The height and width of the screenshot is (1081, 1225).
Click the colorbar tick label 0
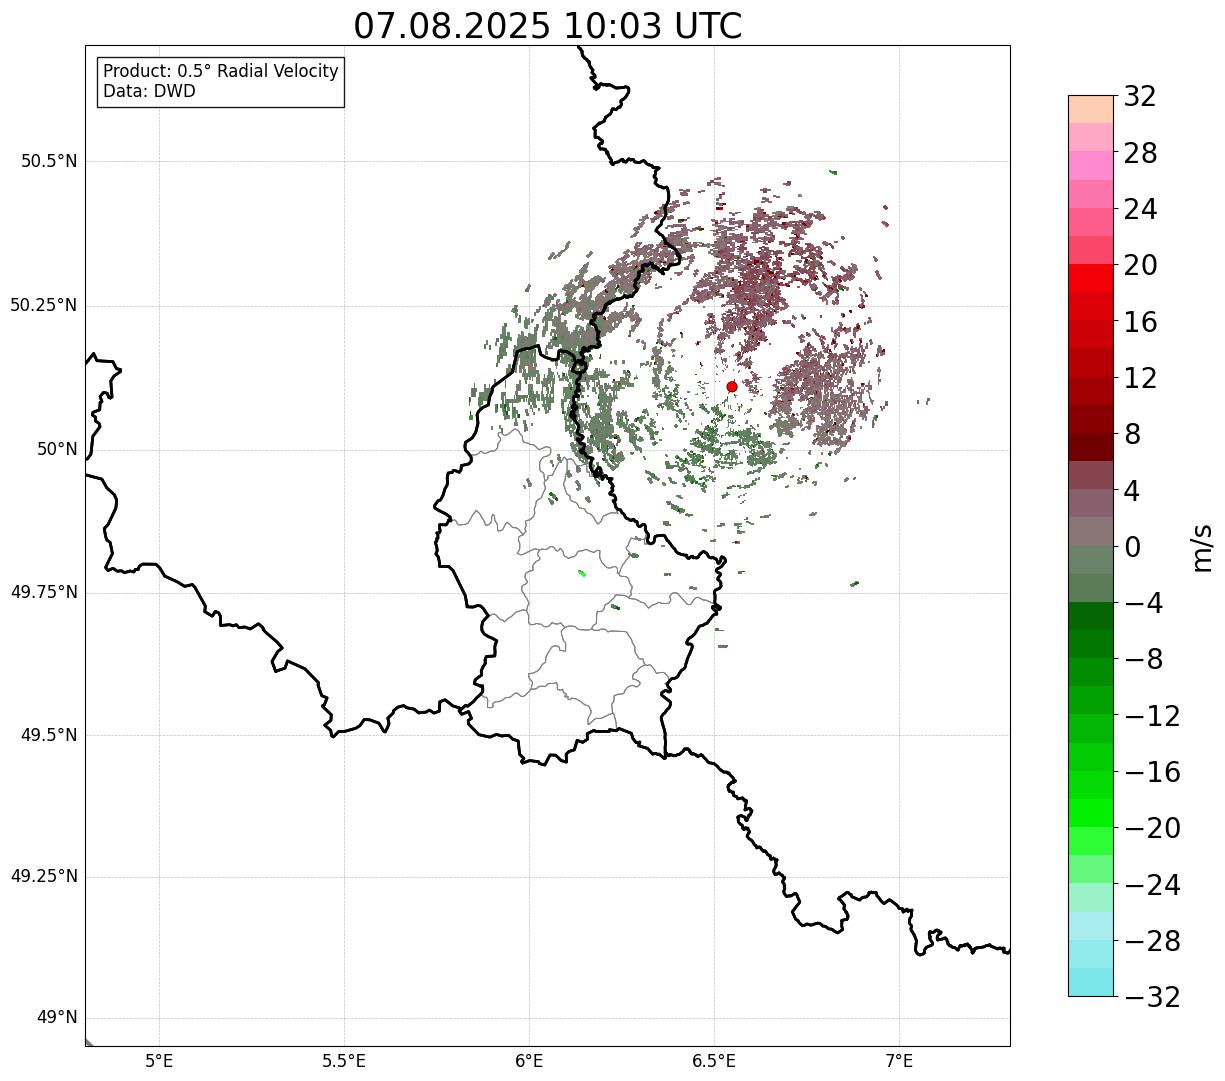[1132, 547]
